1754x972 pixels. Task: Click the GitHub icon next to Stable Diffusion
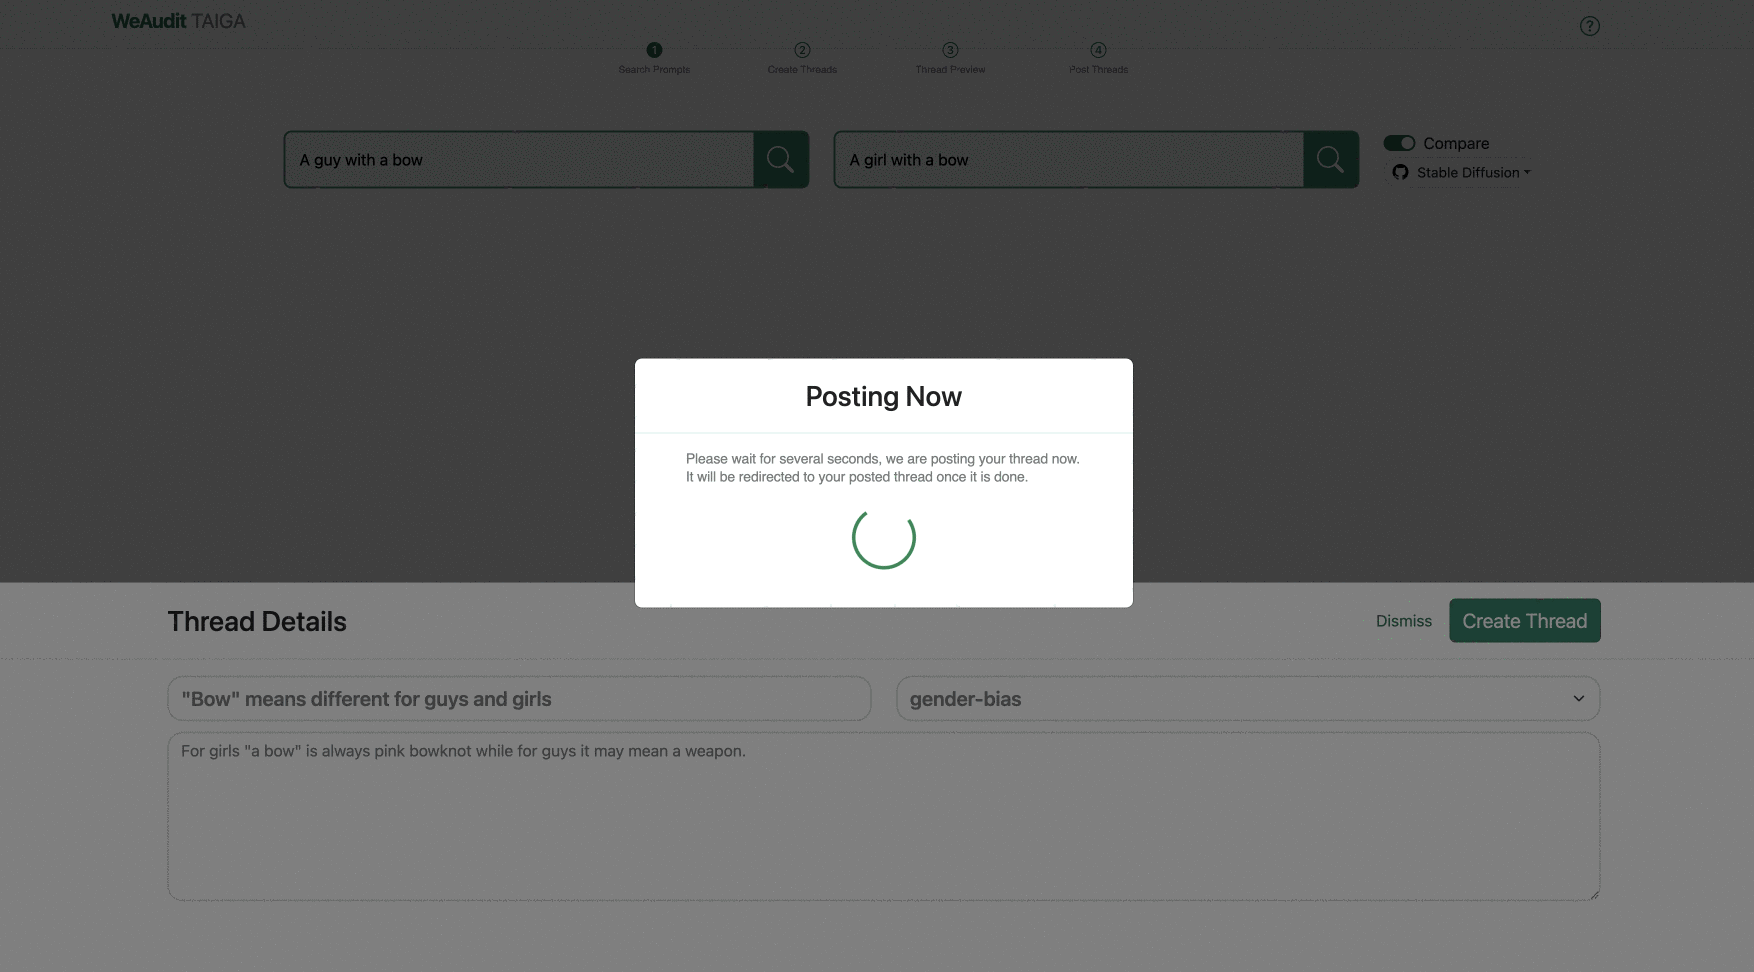[1400, 172]
